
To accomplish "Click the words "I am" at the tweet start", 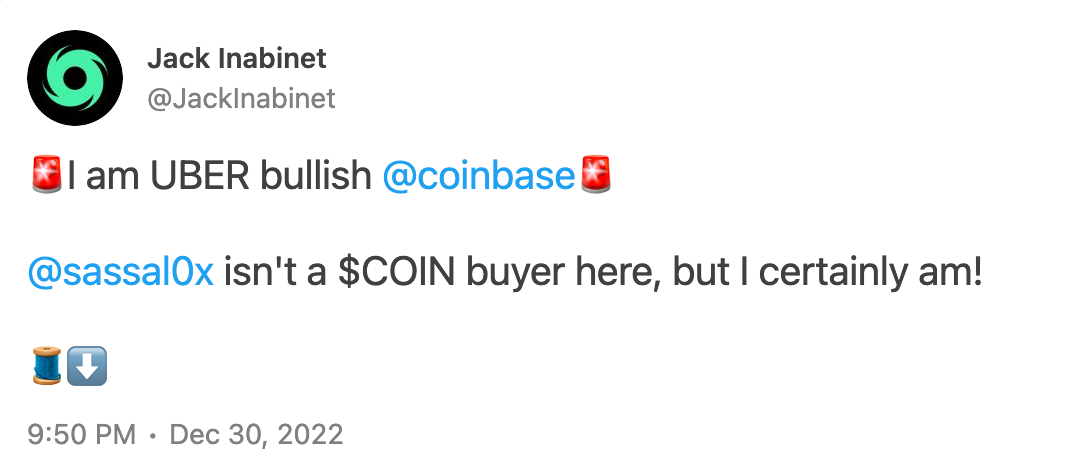I will coord(104,176).
